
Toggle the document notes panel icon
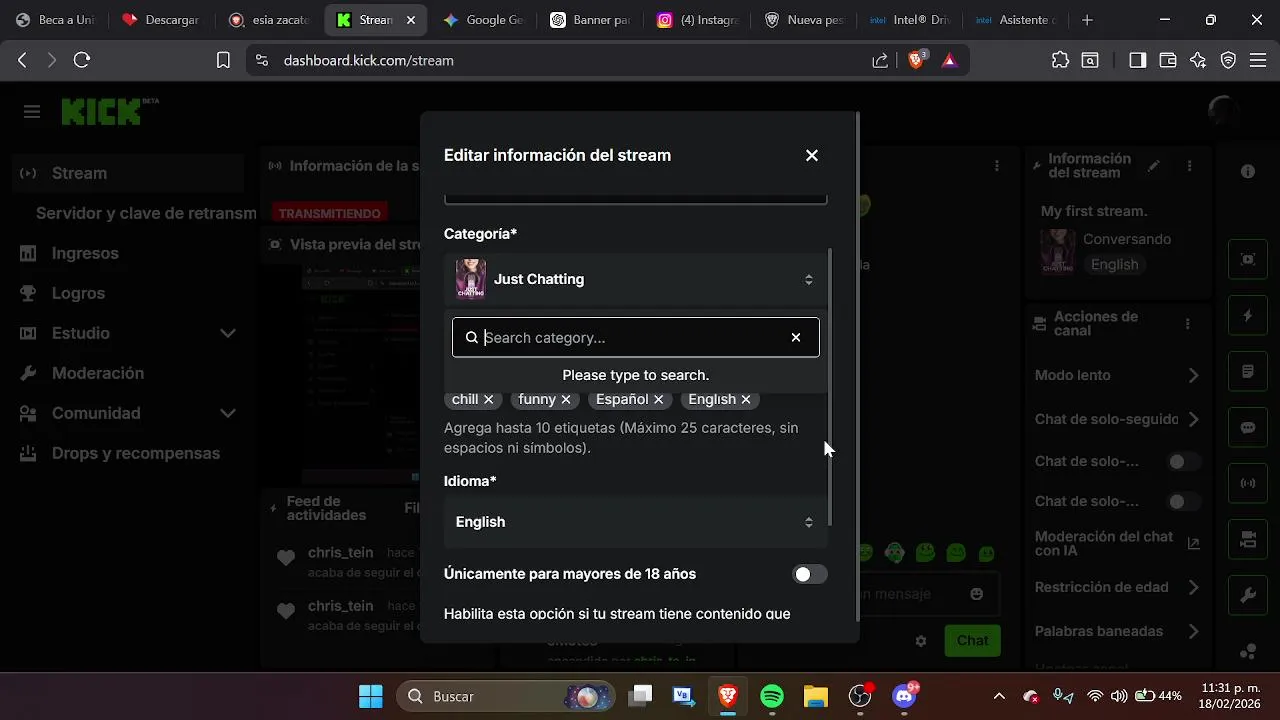[x=1247, y=371]
